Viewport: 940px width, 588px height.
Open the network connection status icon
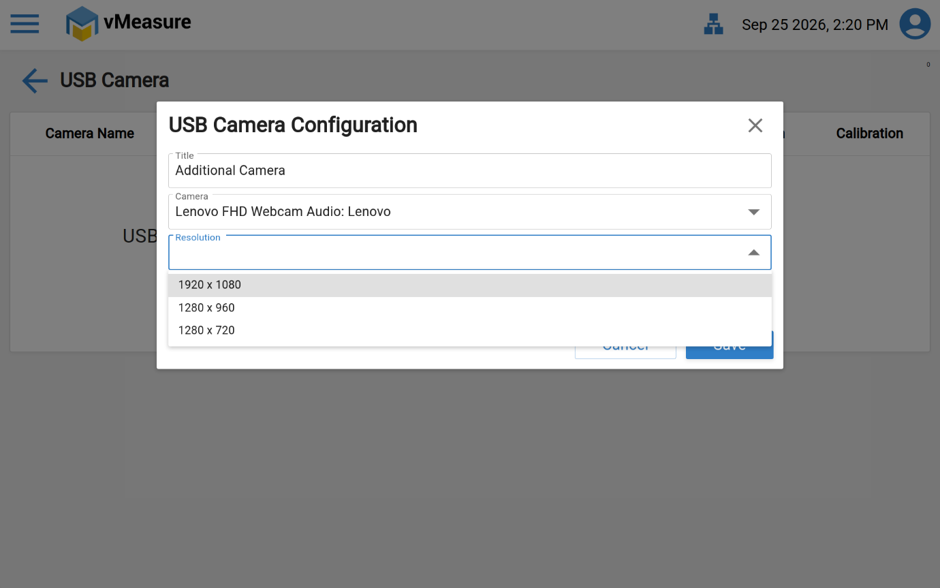pyautogui.click(x=713, y=25)
